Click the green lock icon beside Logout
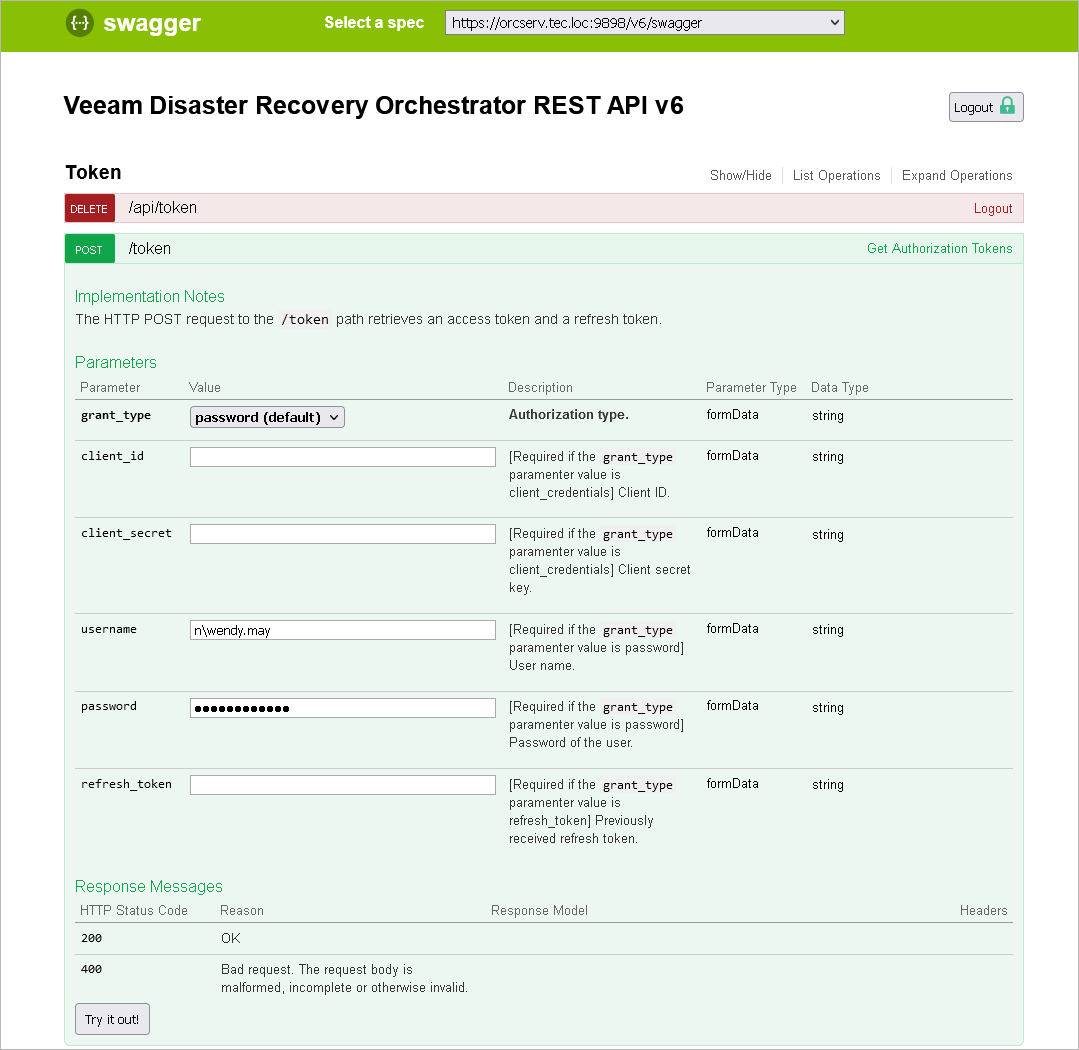Viewport: 1079px width, 1050px height. pos(1007,106)
